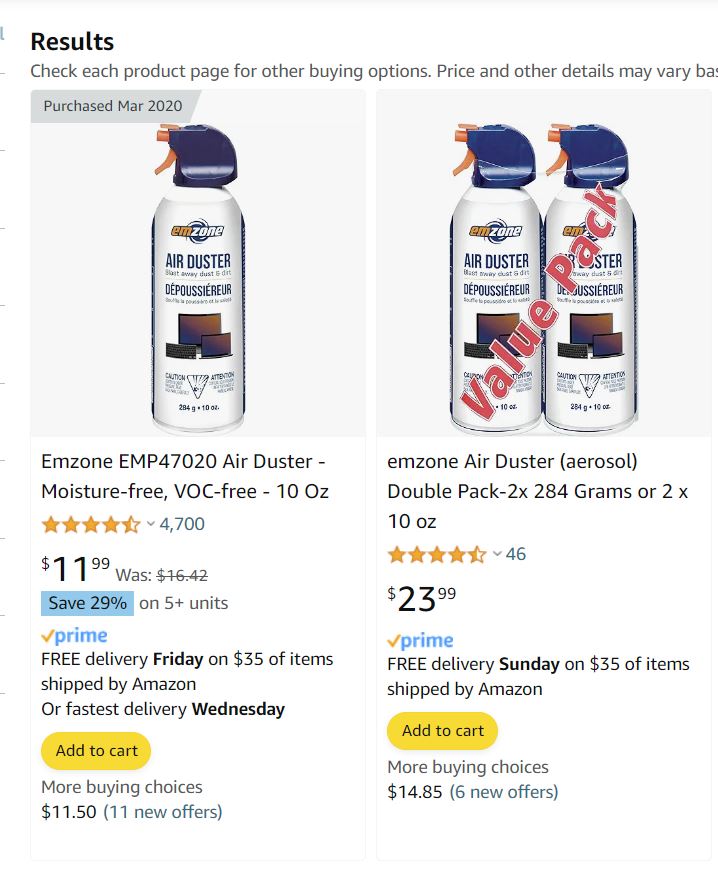Add the $23.99 Double Pack to cart
Screen dimensions: 718x876
click(442, 731)
